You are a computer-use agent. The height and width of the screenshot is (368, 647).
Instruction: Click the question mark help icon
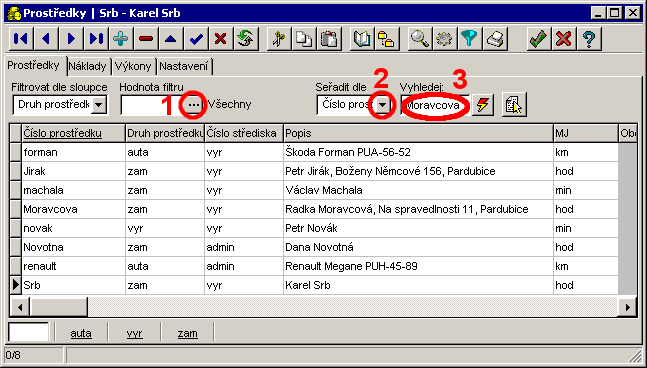[x=589, y=39]
